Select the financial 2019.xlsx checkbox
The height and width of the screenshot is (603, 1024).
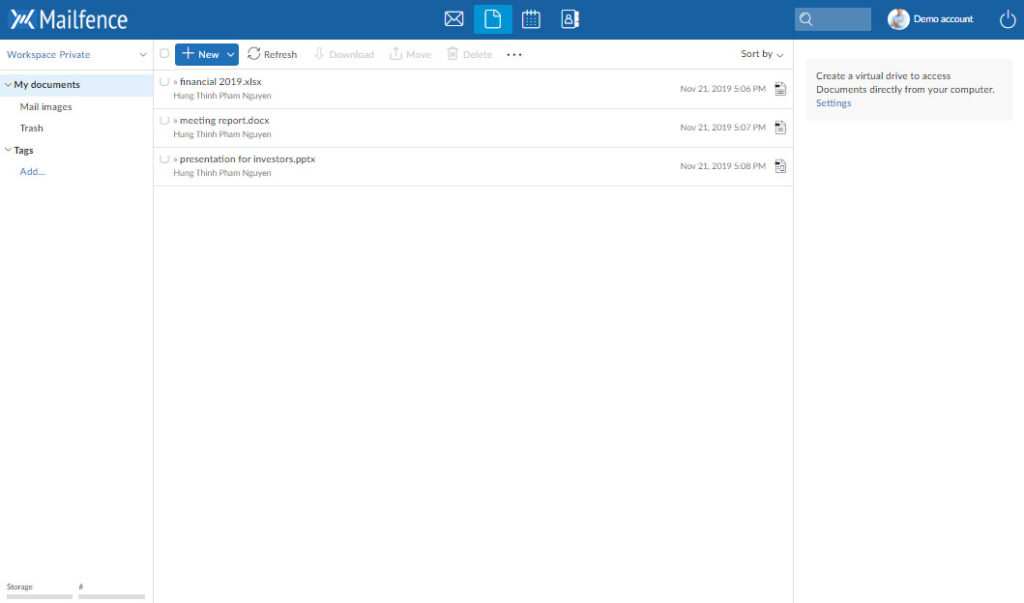point(165,82)
